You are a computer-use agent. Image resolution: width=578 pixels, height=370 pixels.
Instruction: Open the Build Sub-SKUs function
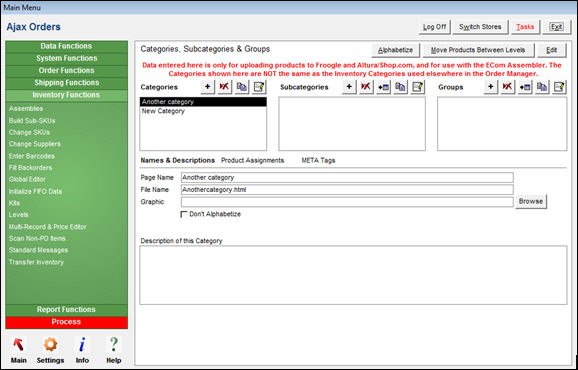click(x=32, y=121)
